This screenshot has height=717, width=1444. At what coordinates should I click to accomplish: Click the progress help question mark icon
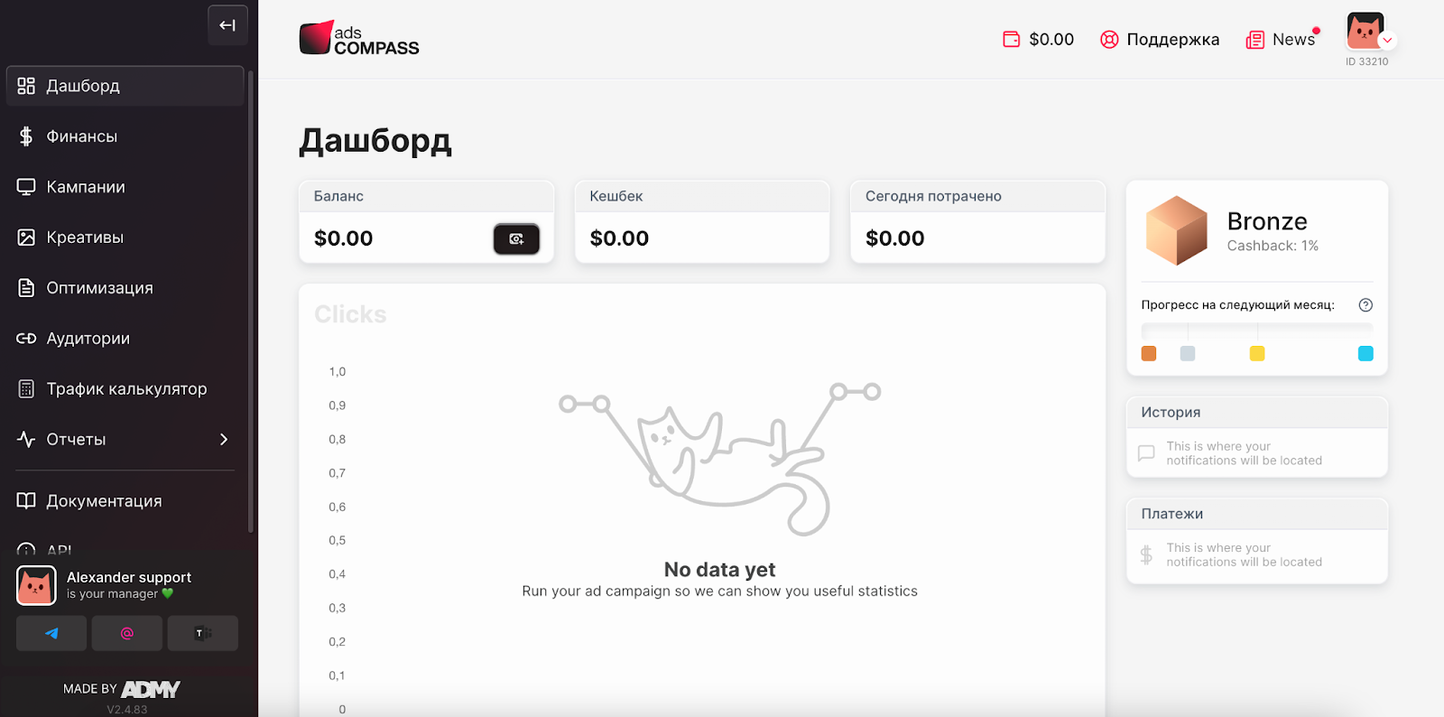click(x=1366, y=305)
